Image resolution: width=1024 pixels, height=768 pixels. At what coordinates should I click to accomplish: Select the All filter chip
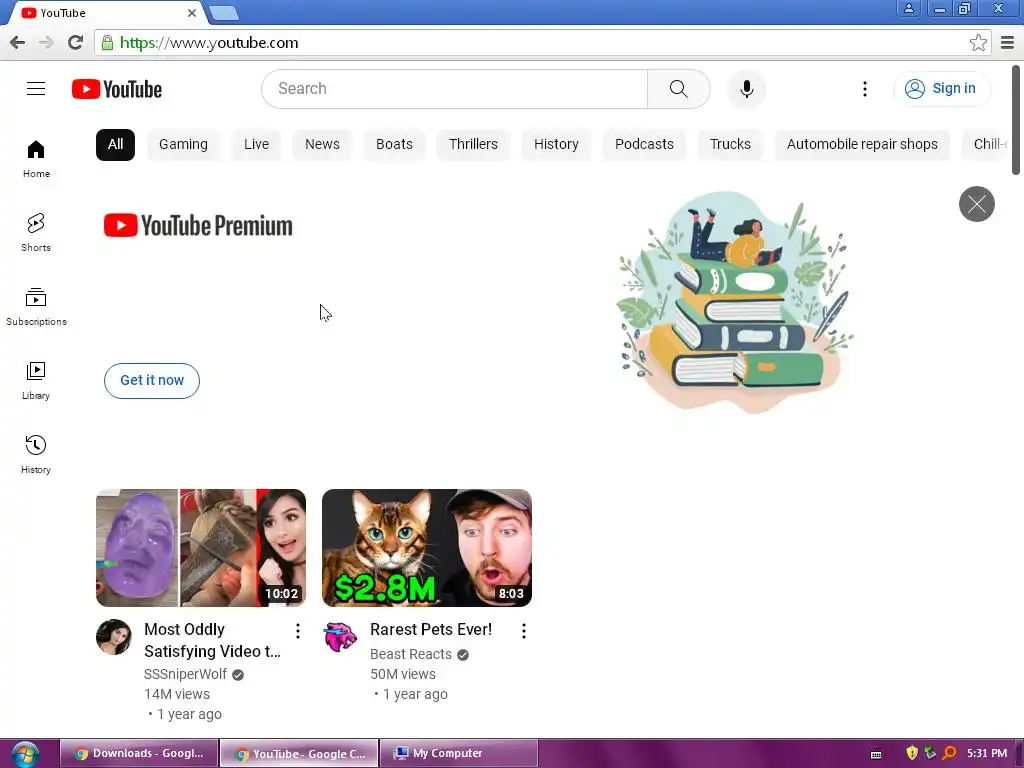[116, 144]
